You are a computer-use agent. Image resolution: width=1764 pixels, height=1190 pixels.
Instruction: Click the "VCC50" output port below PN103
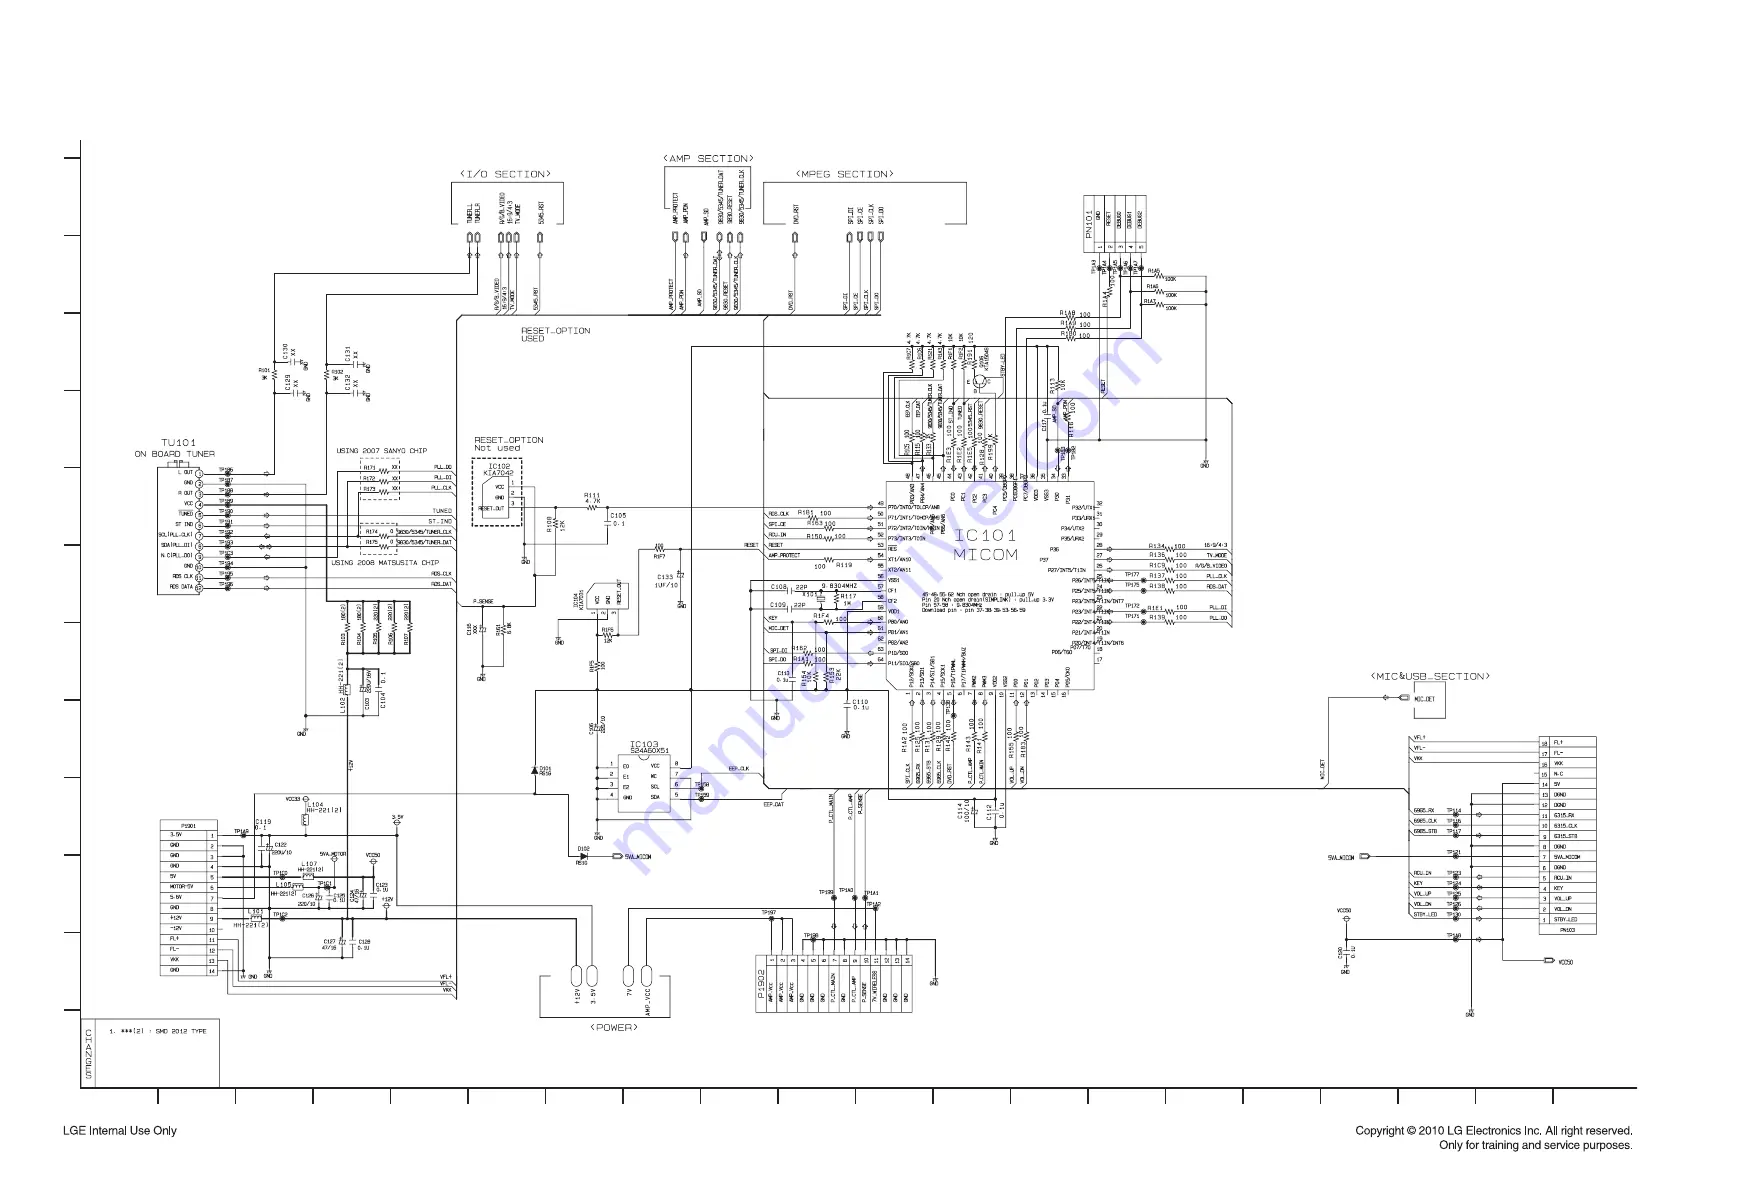coord(1557,961)
